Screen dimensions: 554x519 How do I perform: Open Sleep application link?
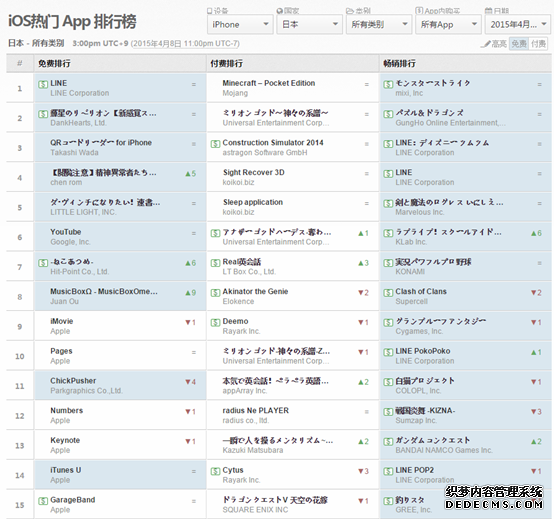[x=253, y=202]
